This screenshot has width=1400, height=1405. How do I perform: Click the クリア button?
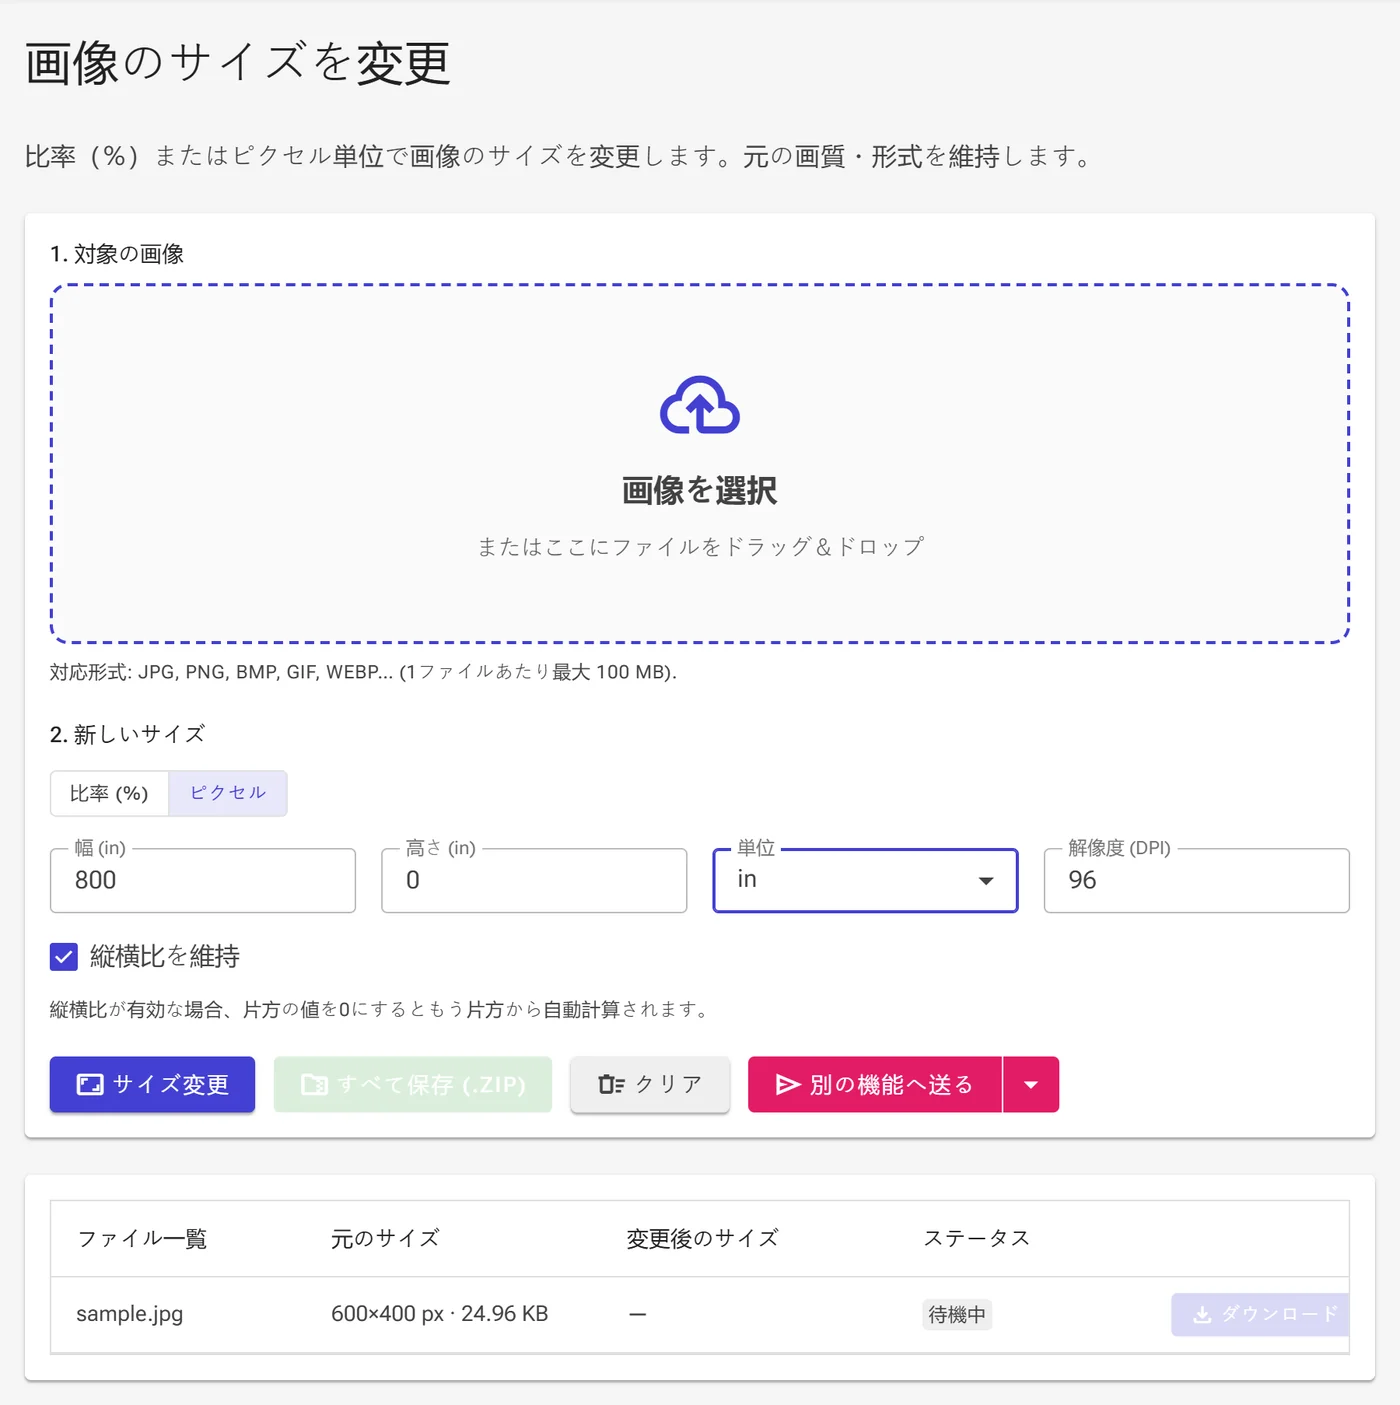point(650,1084)
